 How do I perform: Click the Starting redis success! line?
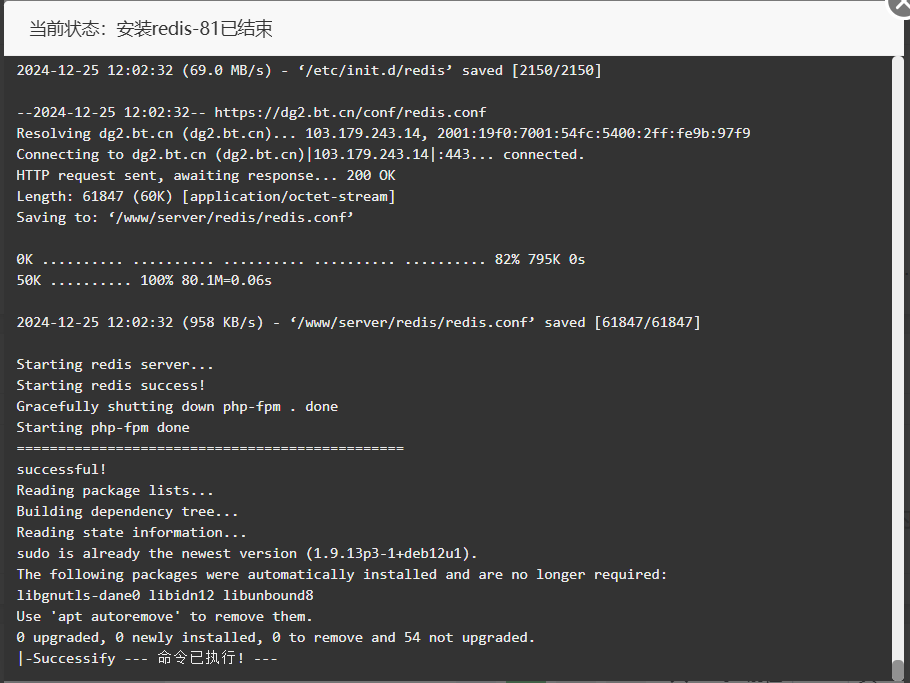110,385
